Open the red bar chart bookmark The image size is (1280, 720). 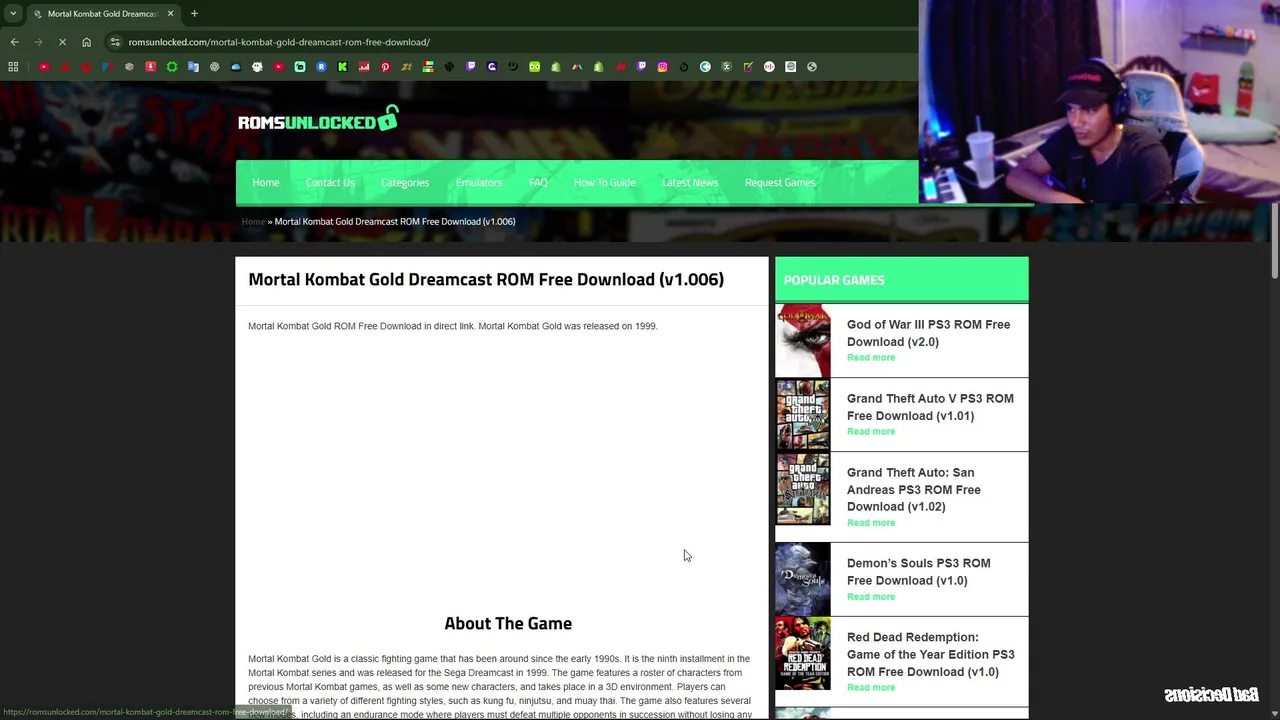click(364, 67)
